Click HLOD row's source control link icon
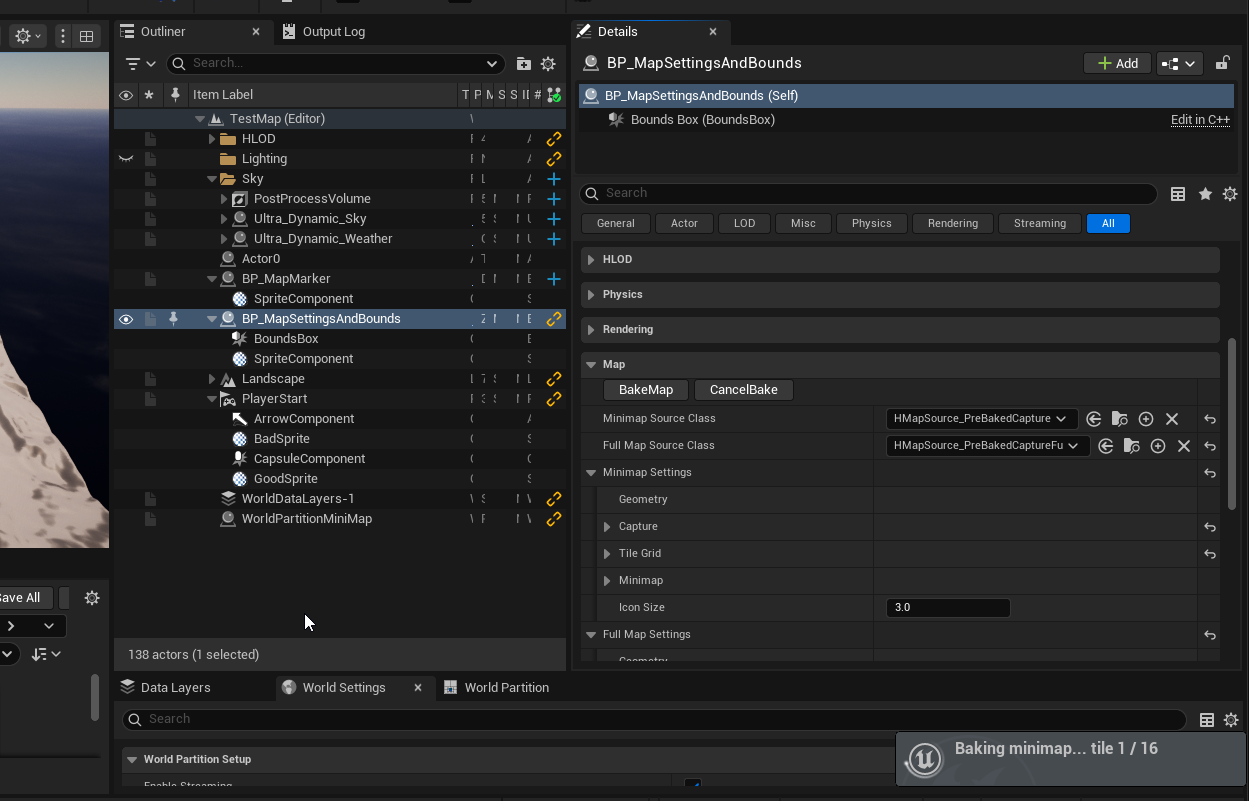Screen dimensions: 1249x801 (x=553, y=139)
